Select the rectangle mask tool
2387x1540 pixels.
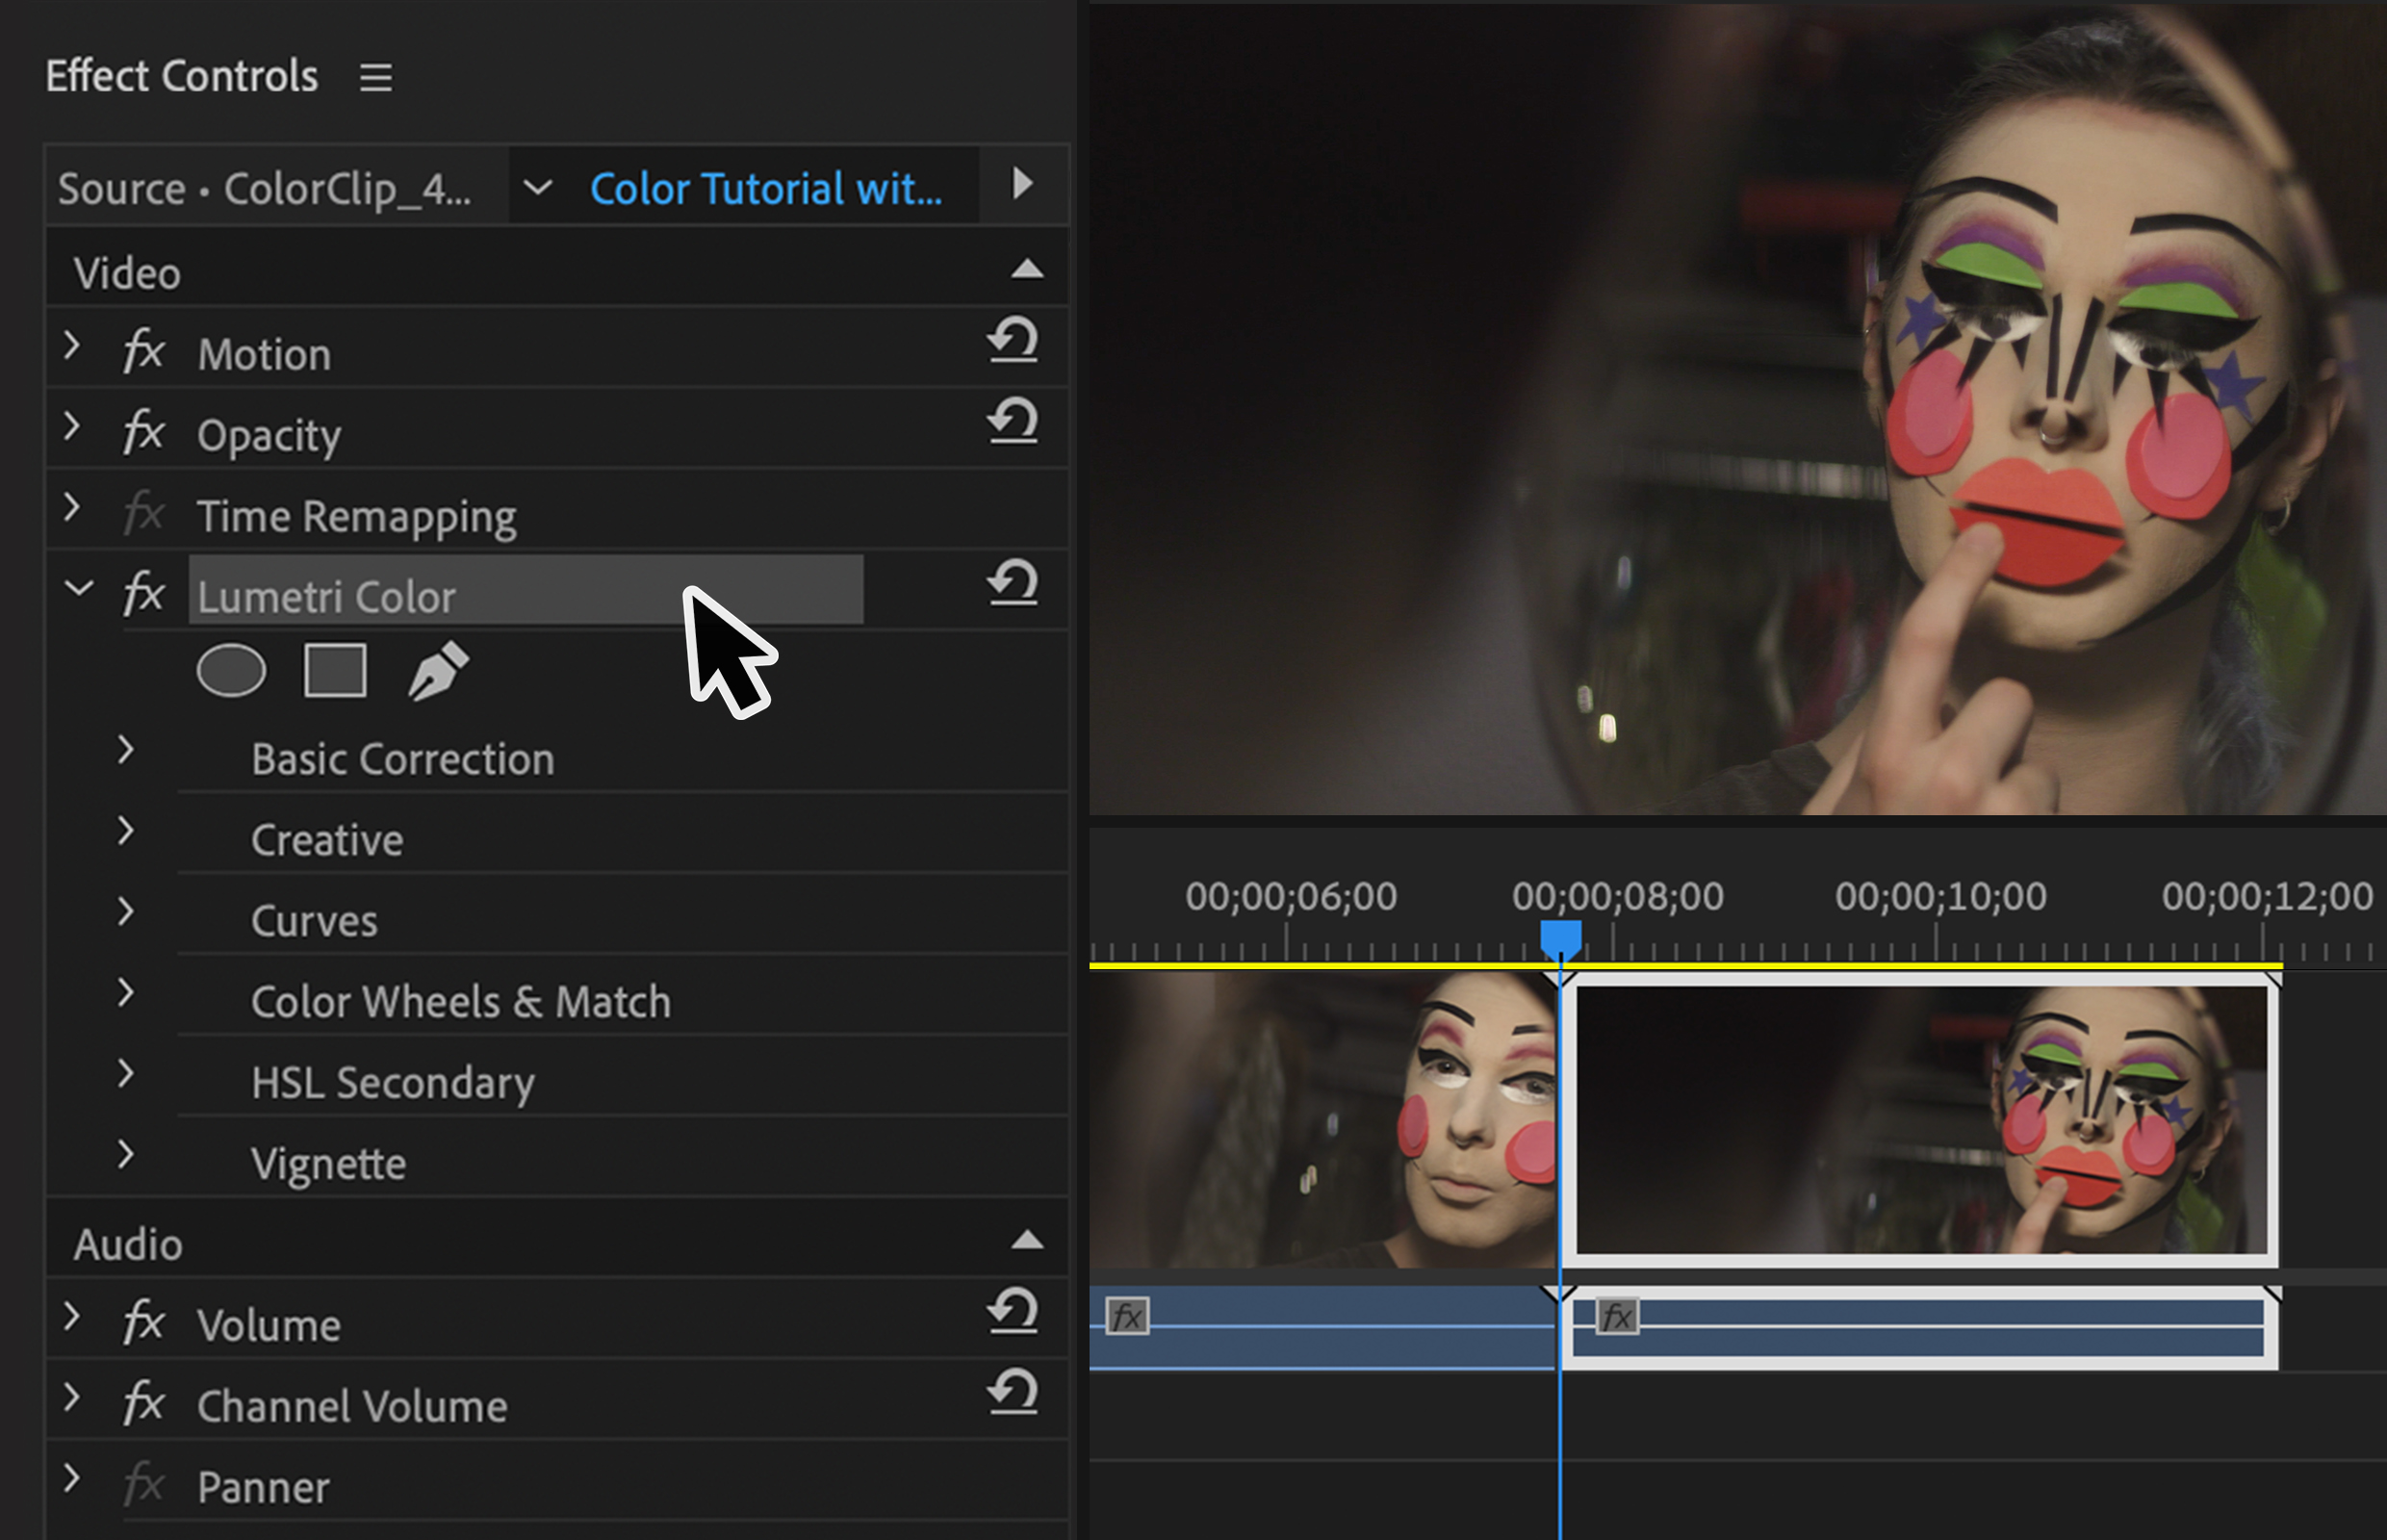335,670
